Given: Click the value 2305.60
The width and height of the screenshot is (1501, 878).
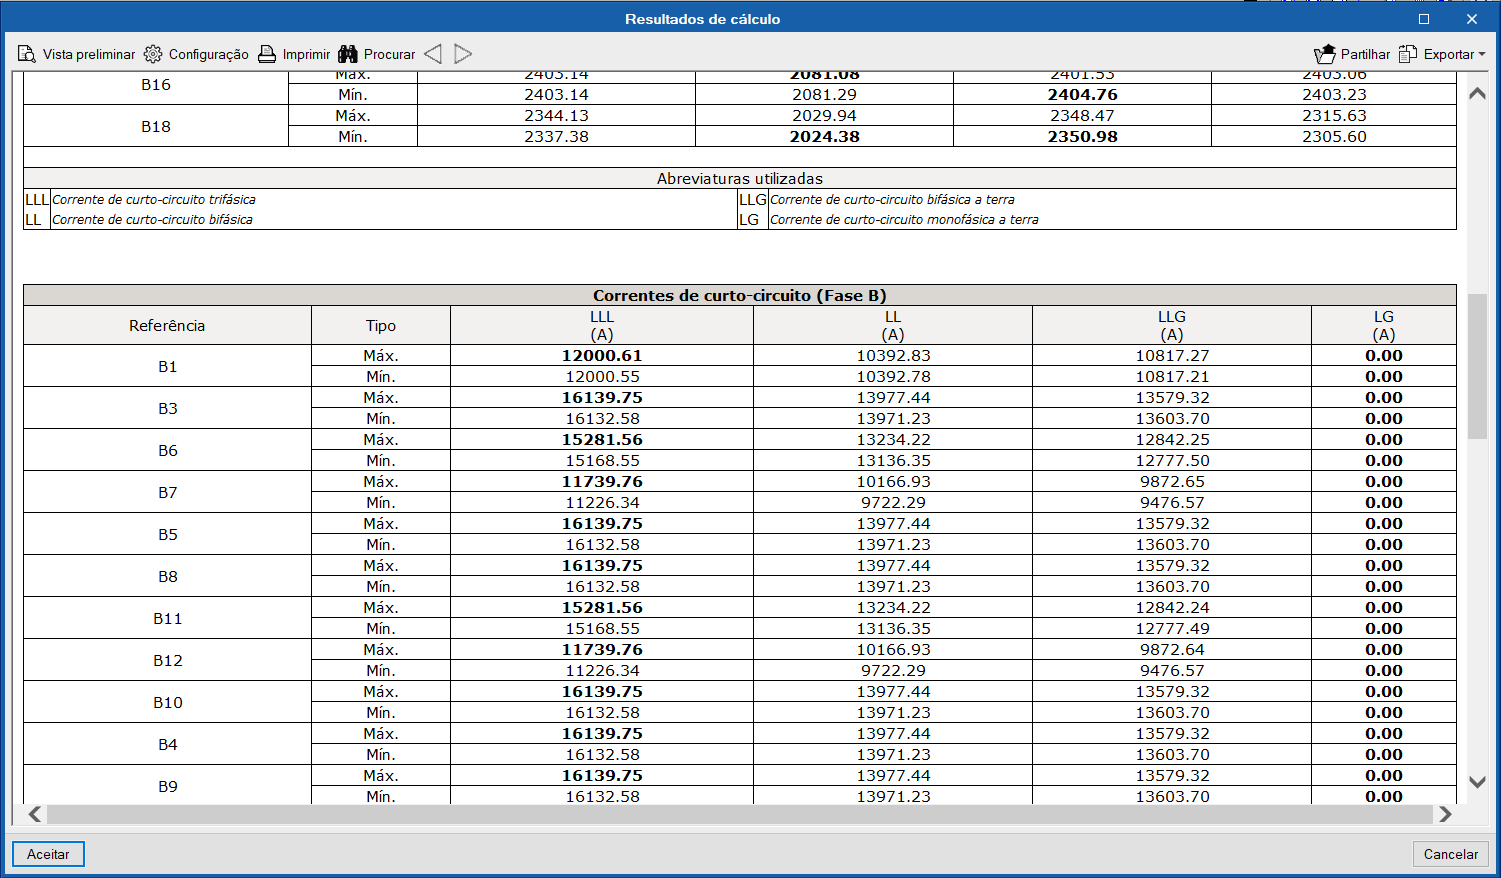Looking at the screenshot, I should pos(1334,137).
